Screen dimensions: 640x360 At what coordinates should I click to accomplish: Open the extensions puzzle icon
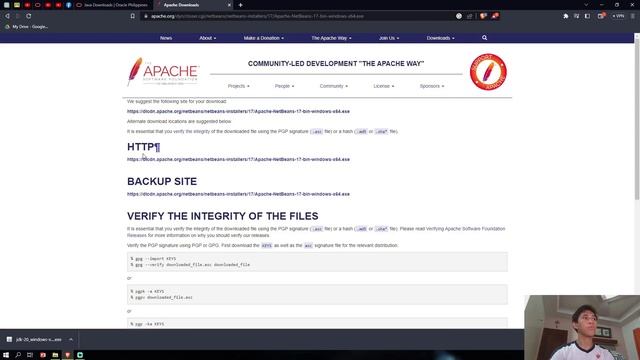tap(566, 16)
